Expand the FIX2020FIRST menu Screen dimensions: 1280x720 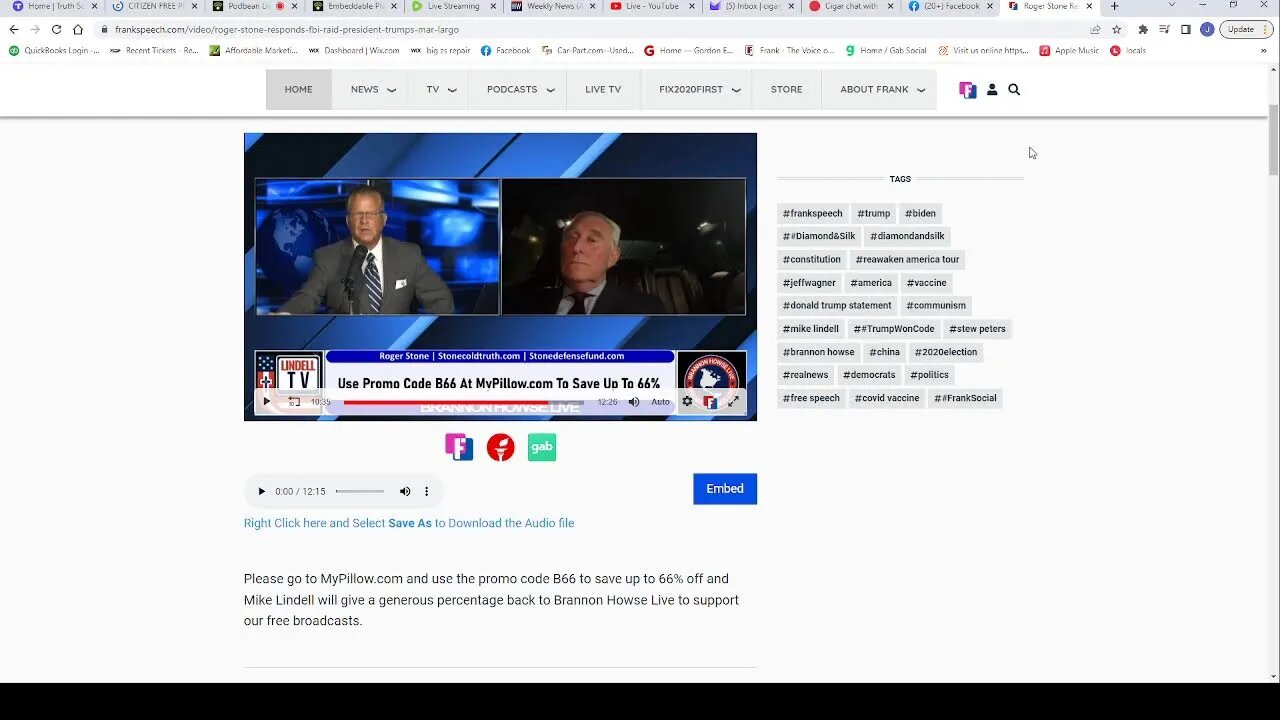point(699,89)
